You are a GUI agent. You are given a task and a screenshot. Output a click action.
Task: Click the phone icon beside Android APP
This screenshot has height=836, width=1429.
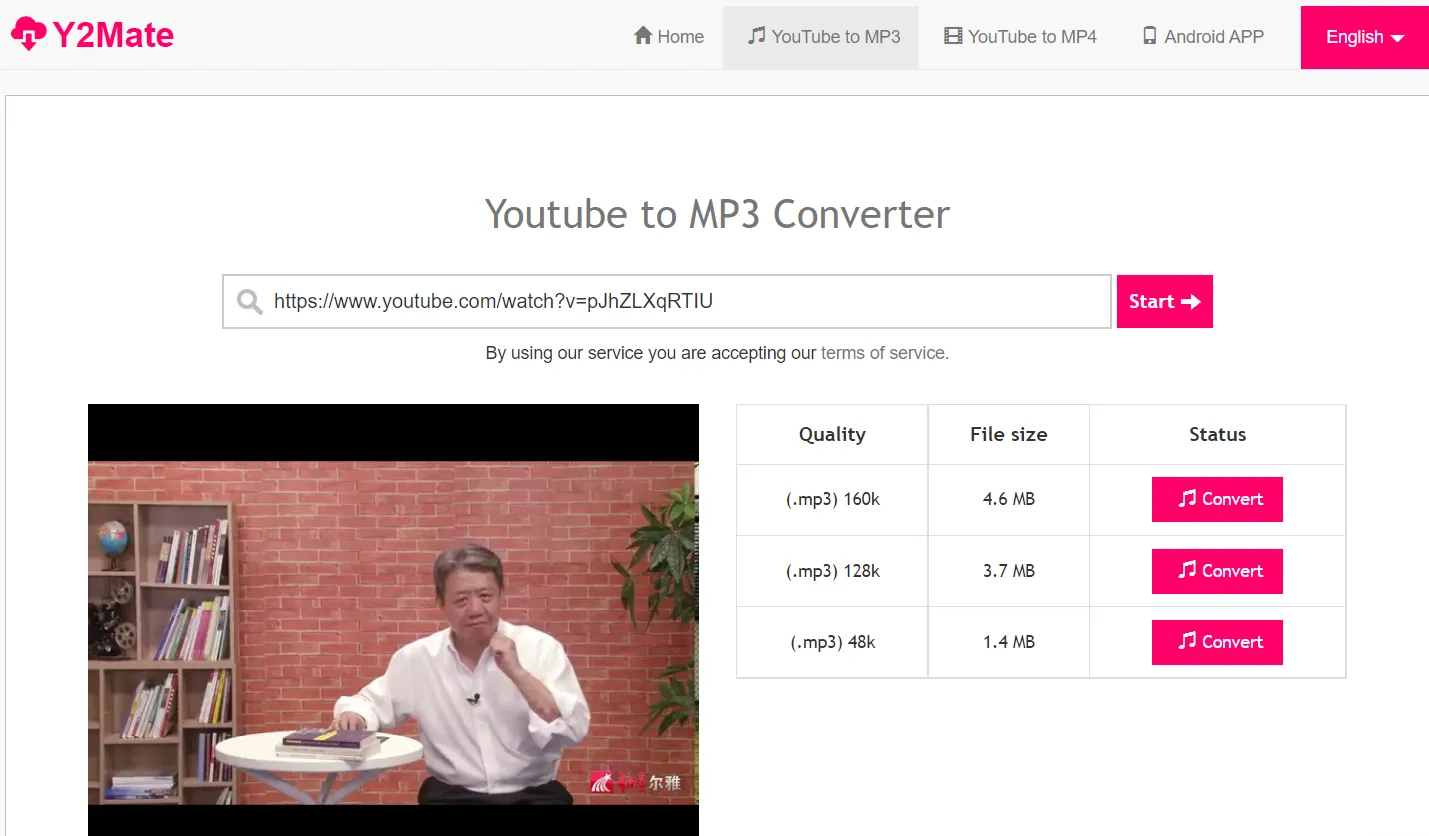(1150, 36)
